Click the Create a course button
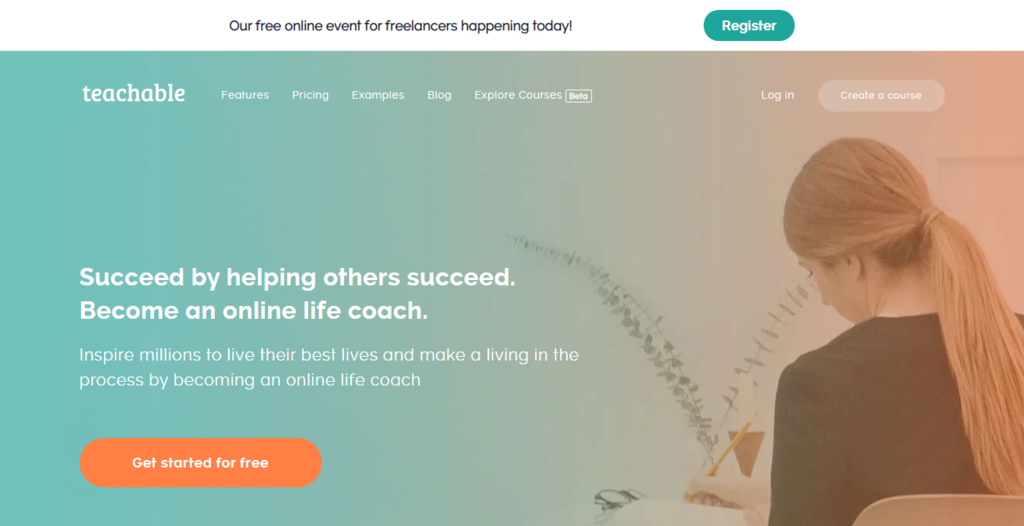 tap(881, 95)
